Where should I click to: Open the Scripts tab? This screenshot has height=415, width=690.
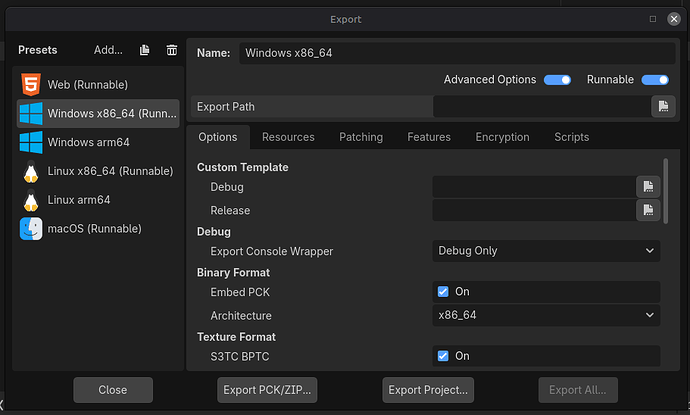pos(572,137)
